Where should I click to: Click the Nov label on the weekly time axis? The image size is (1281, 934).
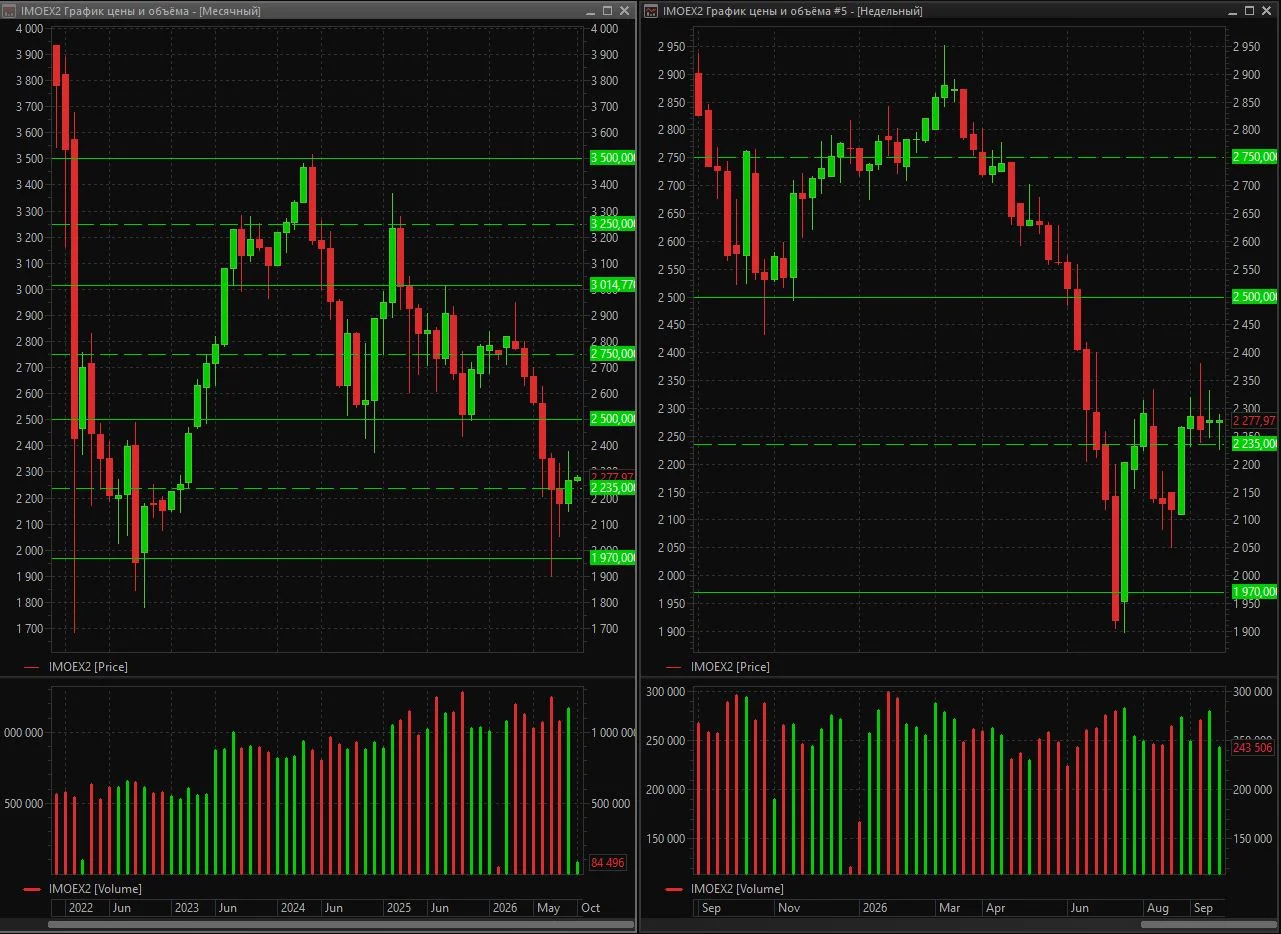click(x=790, y=908)
